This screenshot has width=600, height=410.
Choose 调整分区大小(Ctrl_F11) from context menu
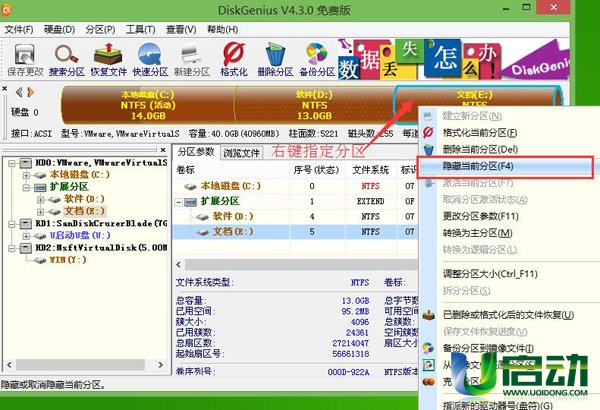point(490,274)
